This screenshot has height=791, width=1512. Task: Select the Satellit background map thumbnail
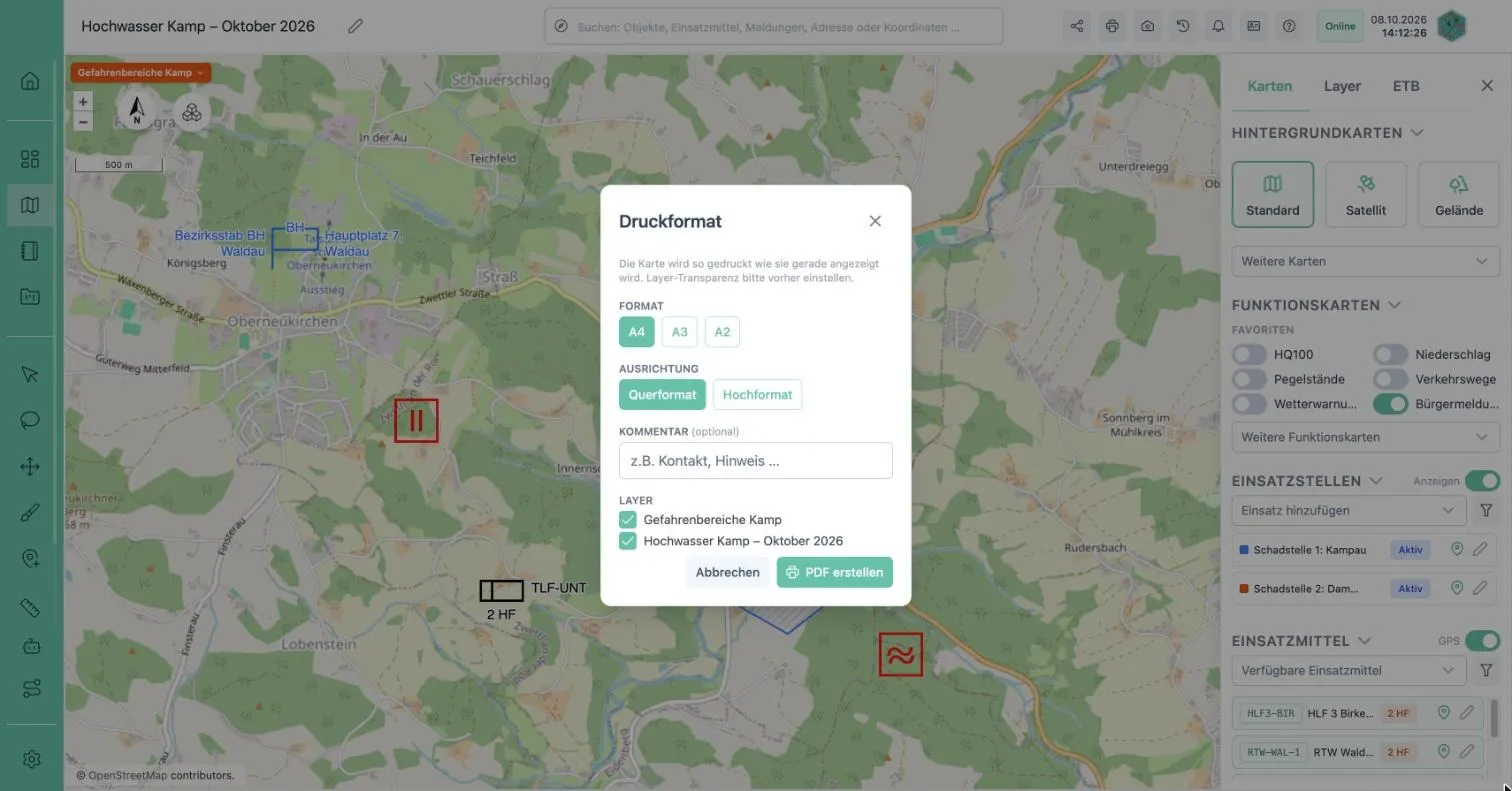[1365, 194]
